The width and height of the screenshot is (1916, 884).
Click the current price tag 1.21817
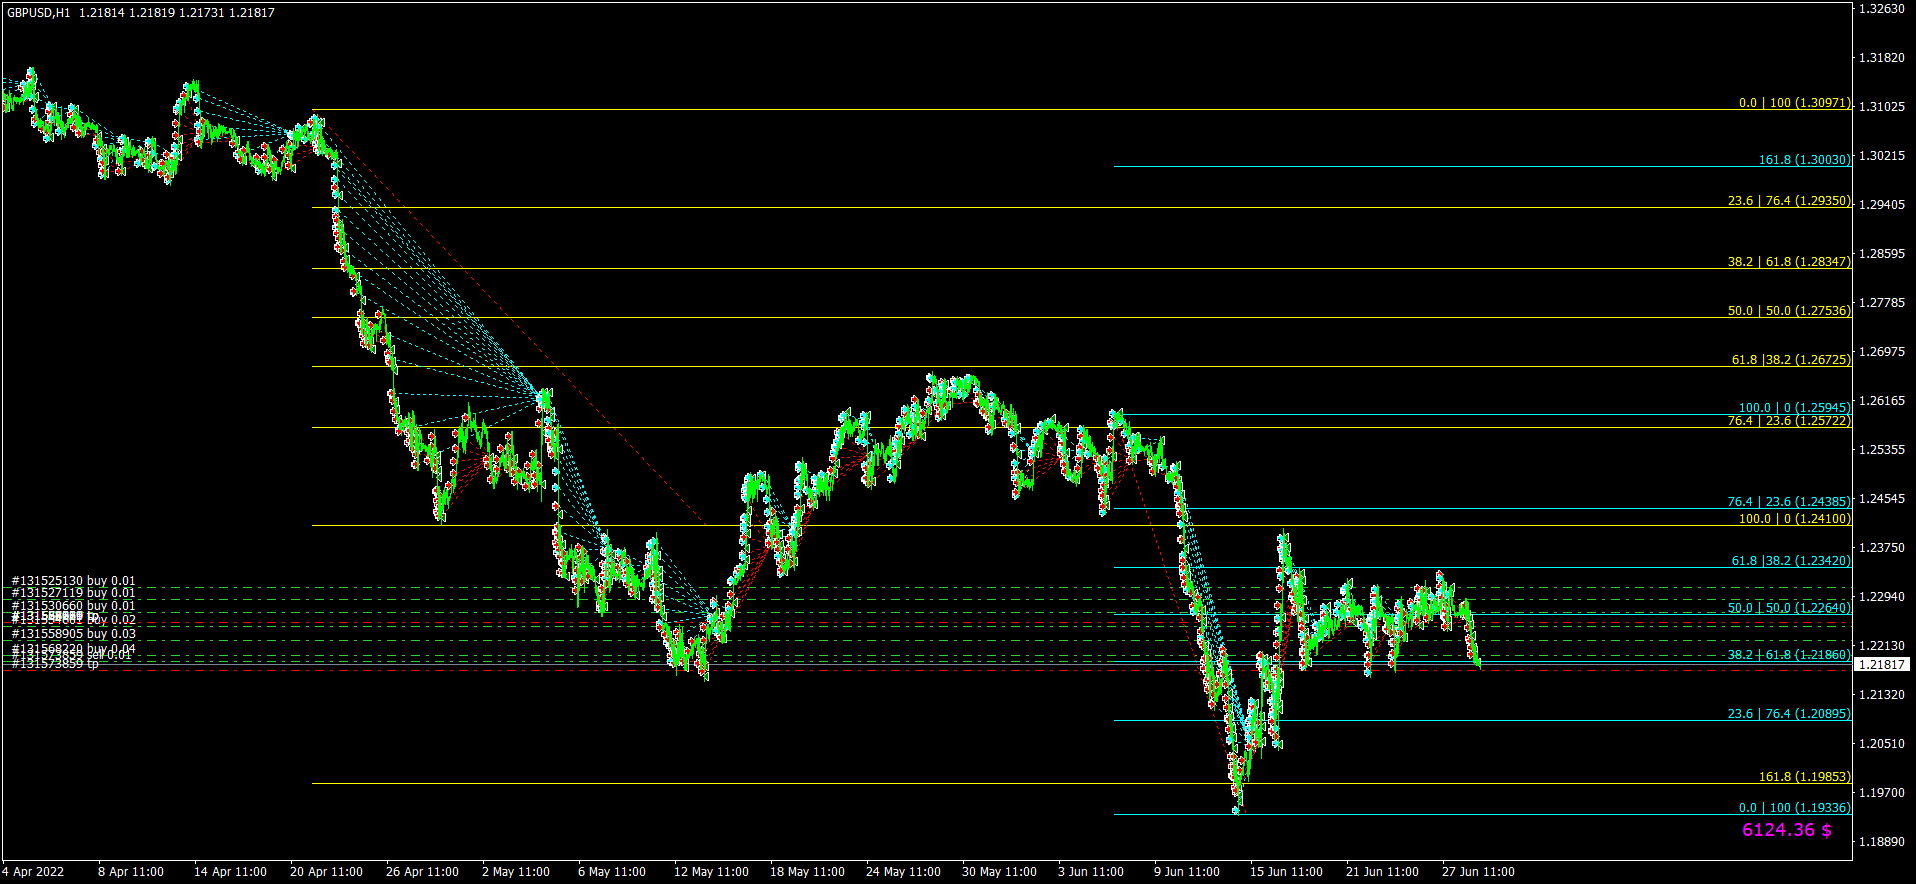1882,665
